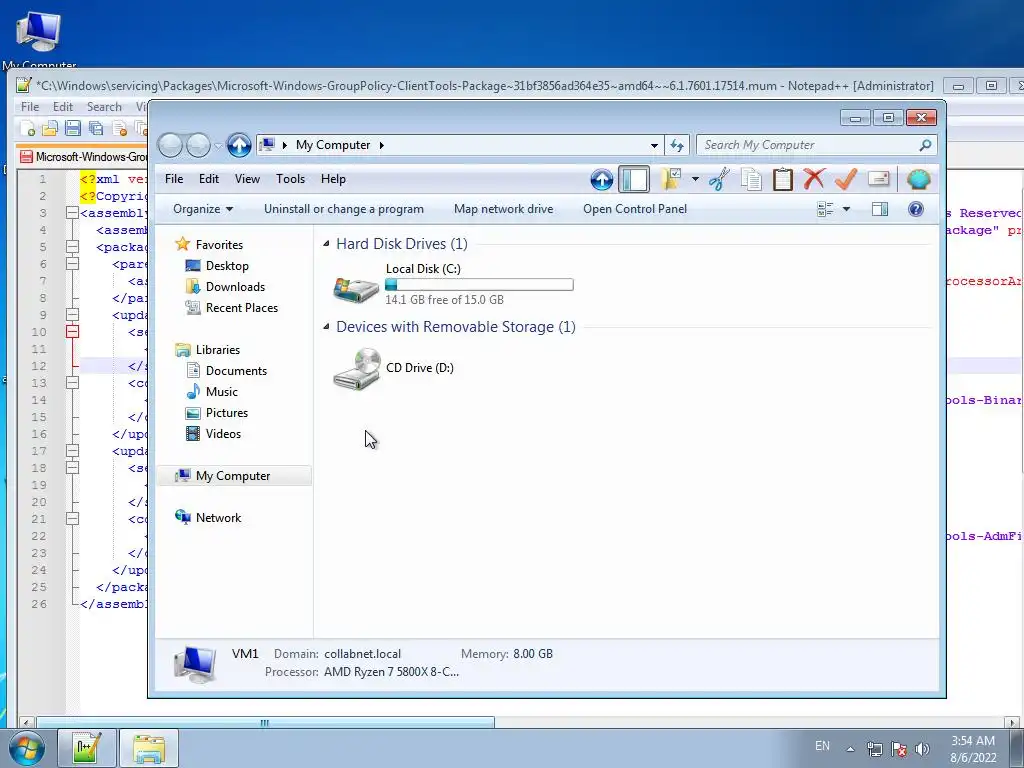The width and height of the screenshot is (1024, 768).
Task: Click Map network drive
Action: tap(504, 209)
